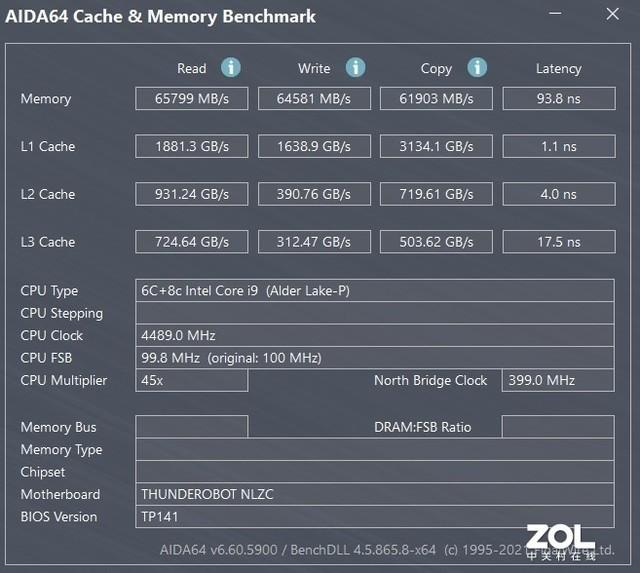Click the Motherboard THUNDEROBOT NLZC field
Image resolution: width=640 pixels, height=573 pixels.
click(375, 494)
